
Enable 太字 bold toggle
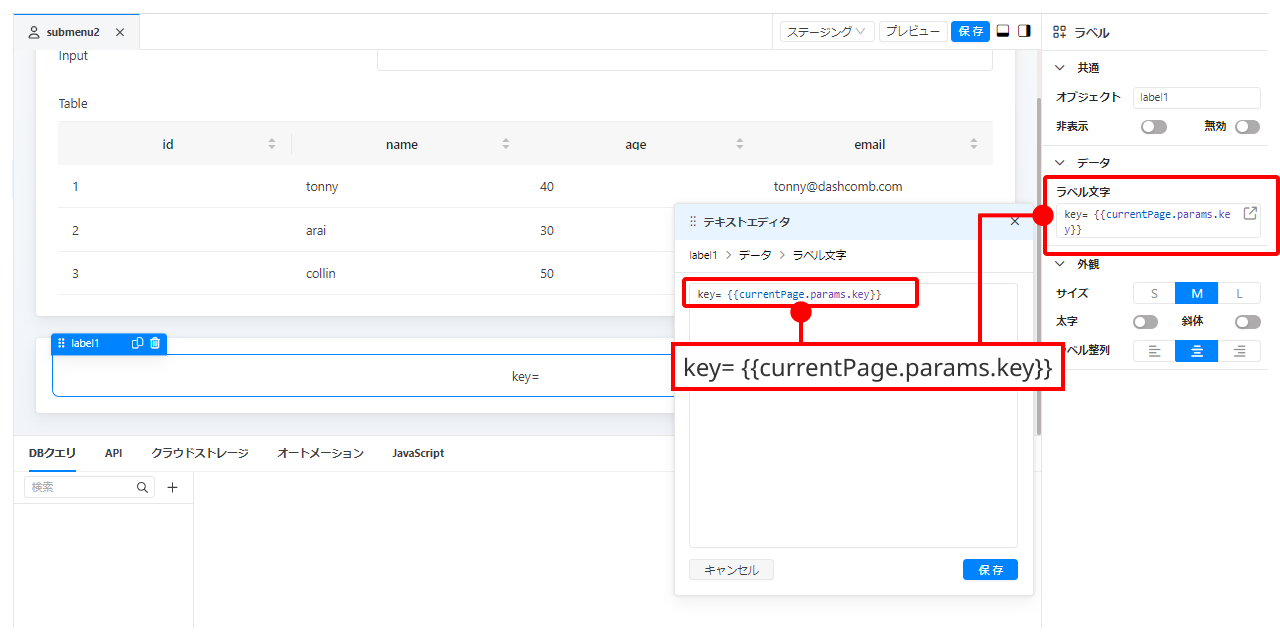[x=1145, y=322]
